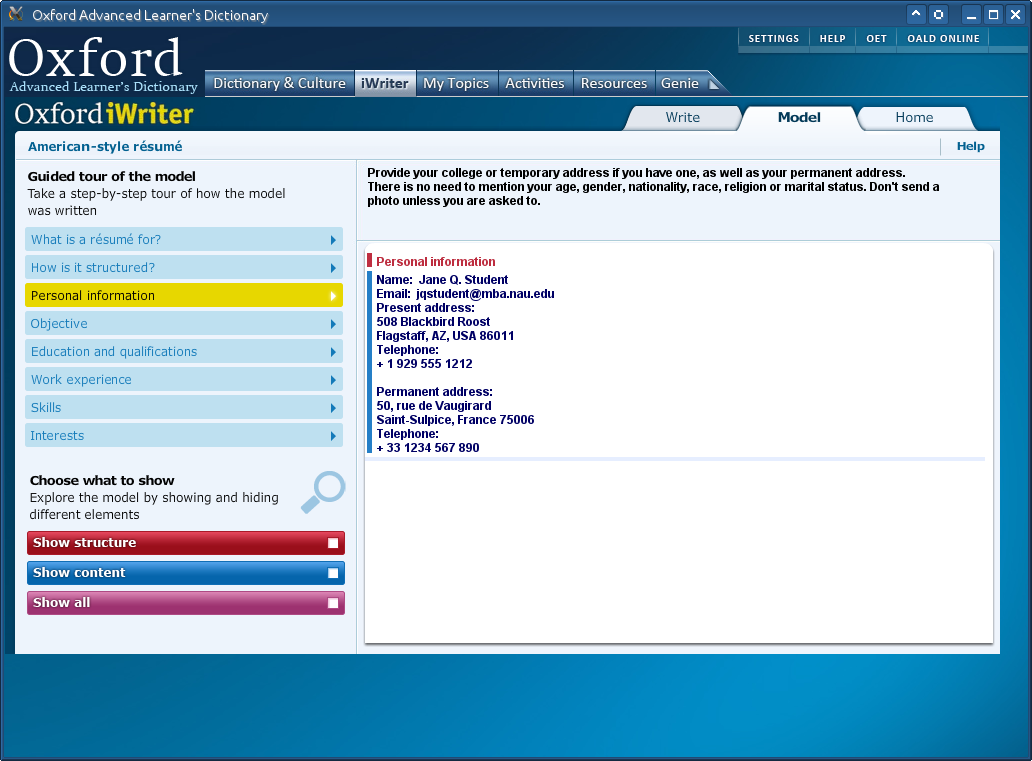Switch to the Write tab
Image resolution: width=1032 pixels, height=761 pixels.
(x=683, y=118)
